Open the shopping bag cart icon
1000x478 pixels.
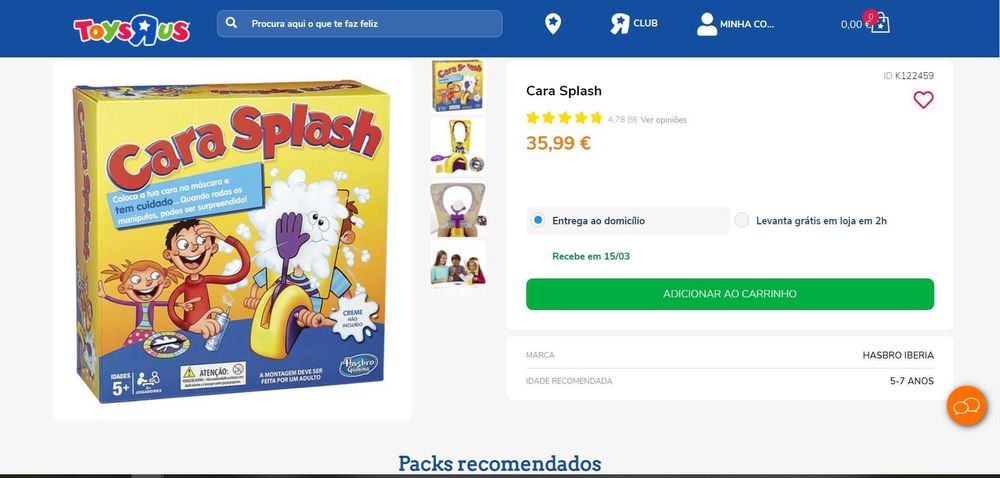coord(880,25)
